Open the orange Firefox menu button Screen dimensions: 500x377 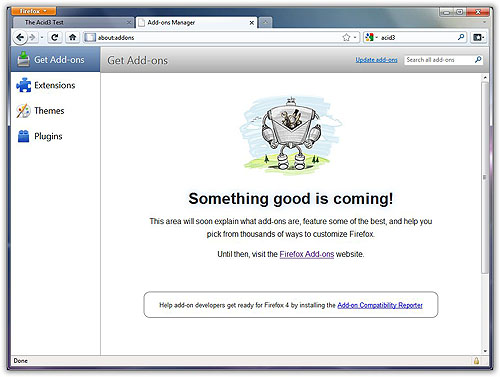point(33,11)
